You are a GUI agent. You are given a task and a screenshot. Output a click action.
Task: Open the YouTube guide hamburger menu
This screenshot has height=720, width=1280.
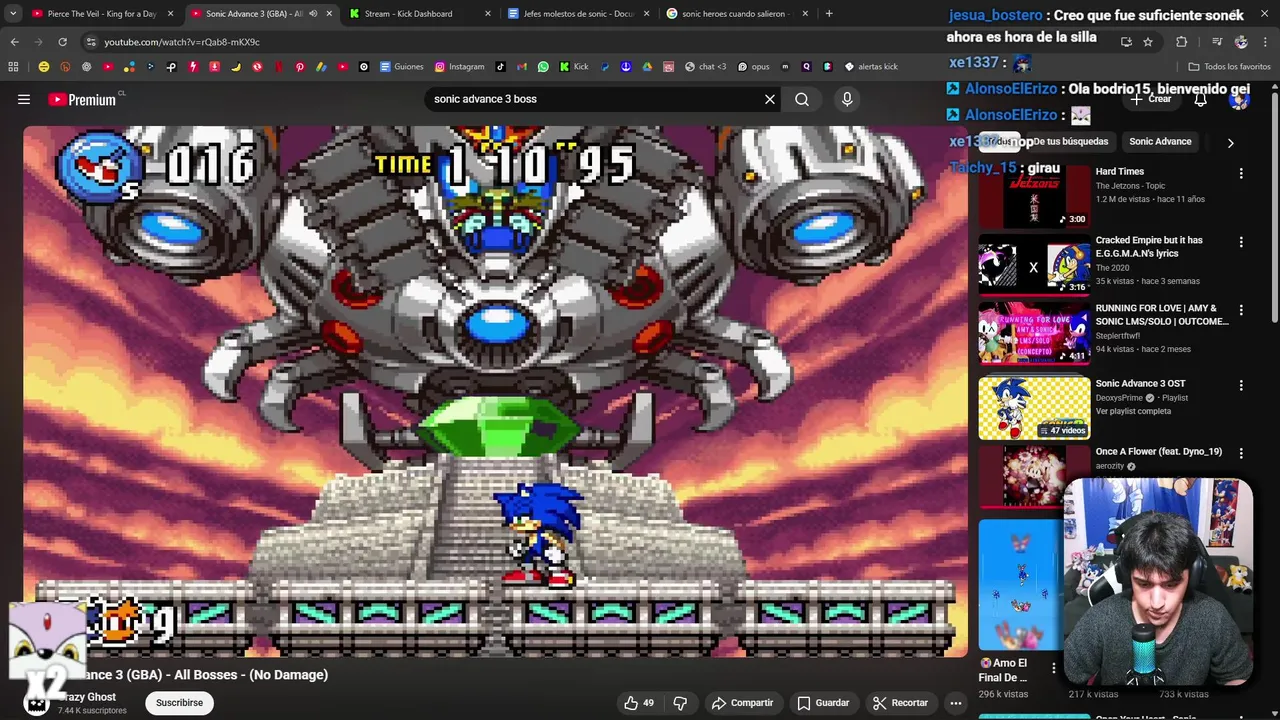24,99
